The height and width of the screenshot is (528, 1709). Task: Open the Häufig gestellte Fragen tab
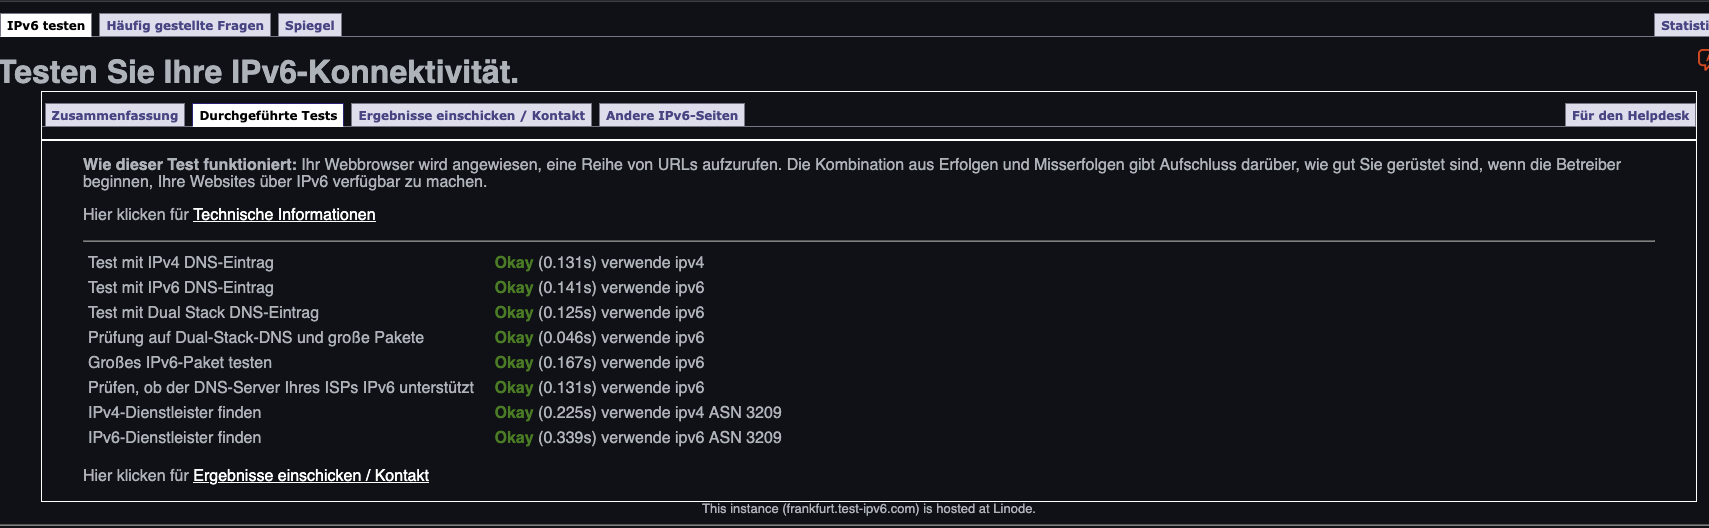coord(185,25)
